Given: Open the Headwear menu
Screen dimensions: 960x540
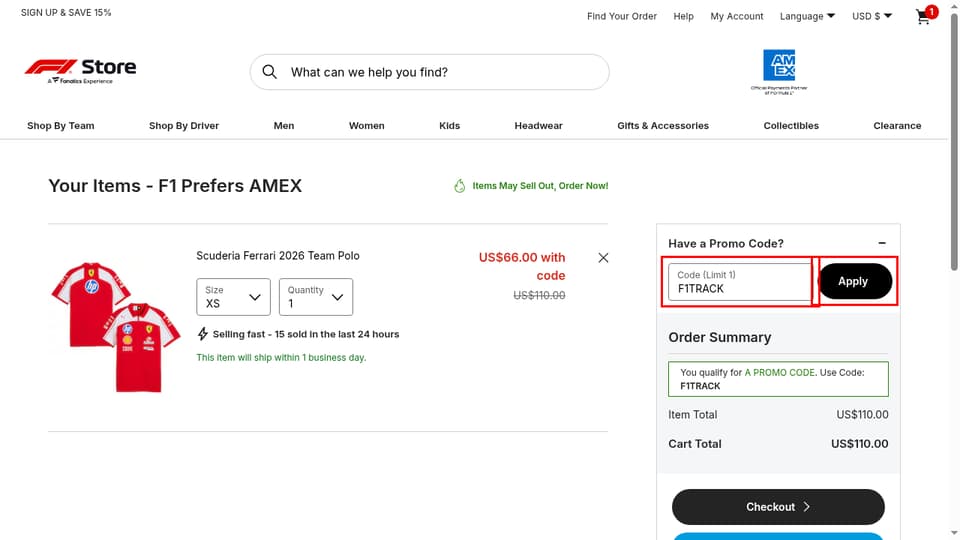Looking at the screenshot, I should (x=538, y=126).
